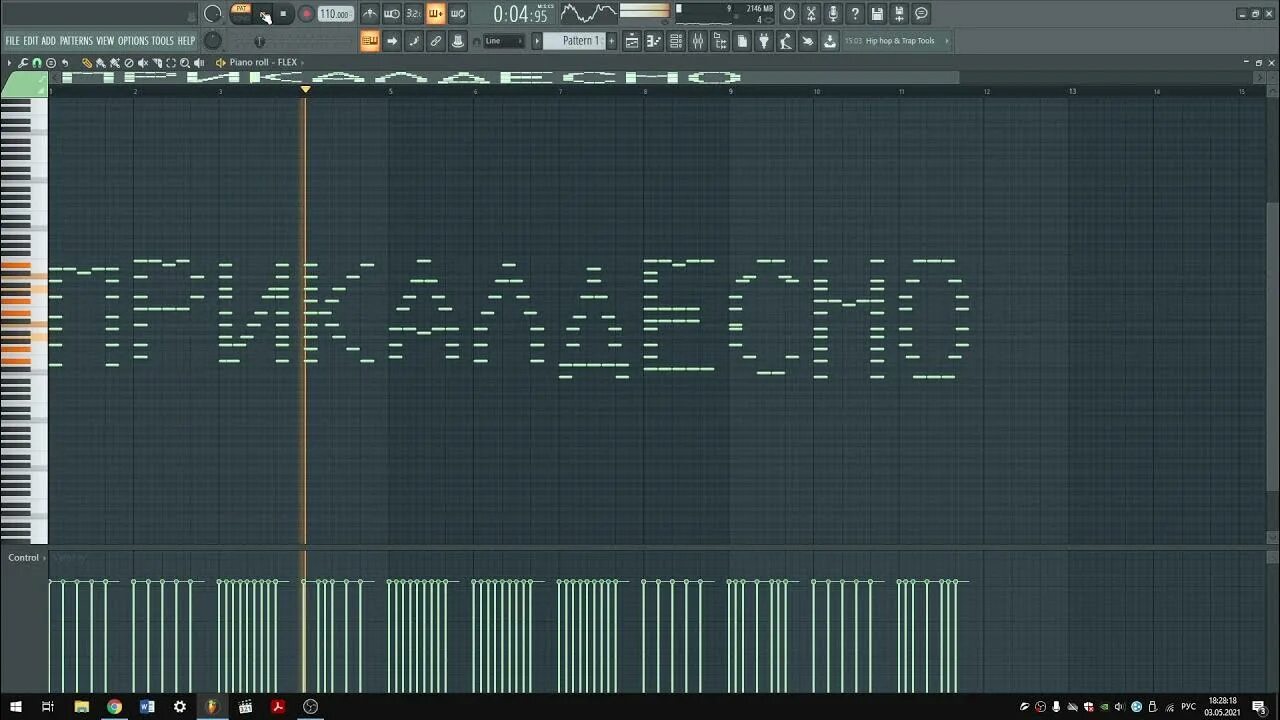Screen dimensions: 1280x720
Task: Open the Control event lane selector
Action: [x=26, y=558]
